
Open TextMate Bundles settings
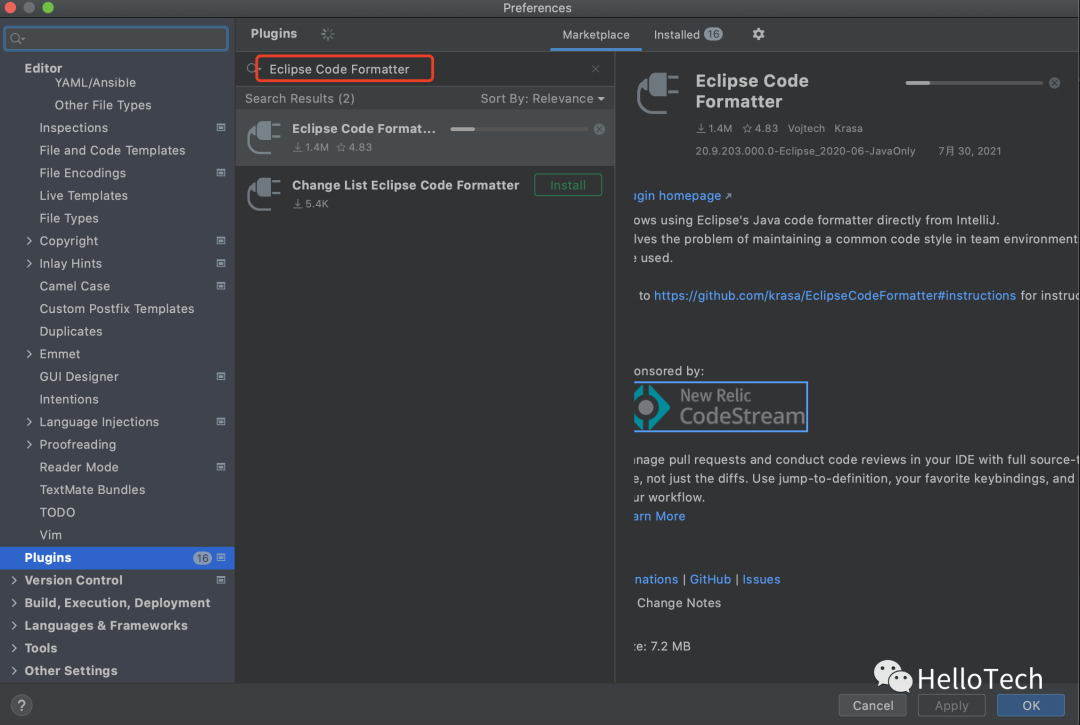92,490
